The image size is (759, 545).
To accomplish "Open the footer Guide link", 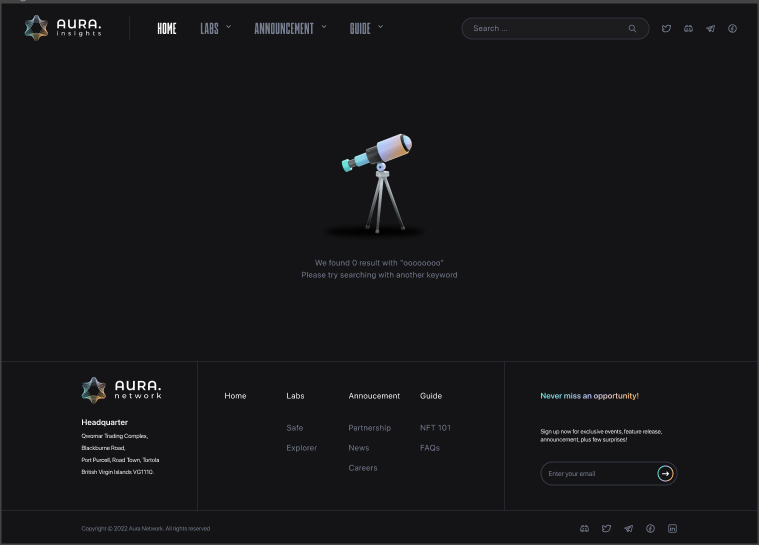I will [431, 396].
